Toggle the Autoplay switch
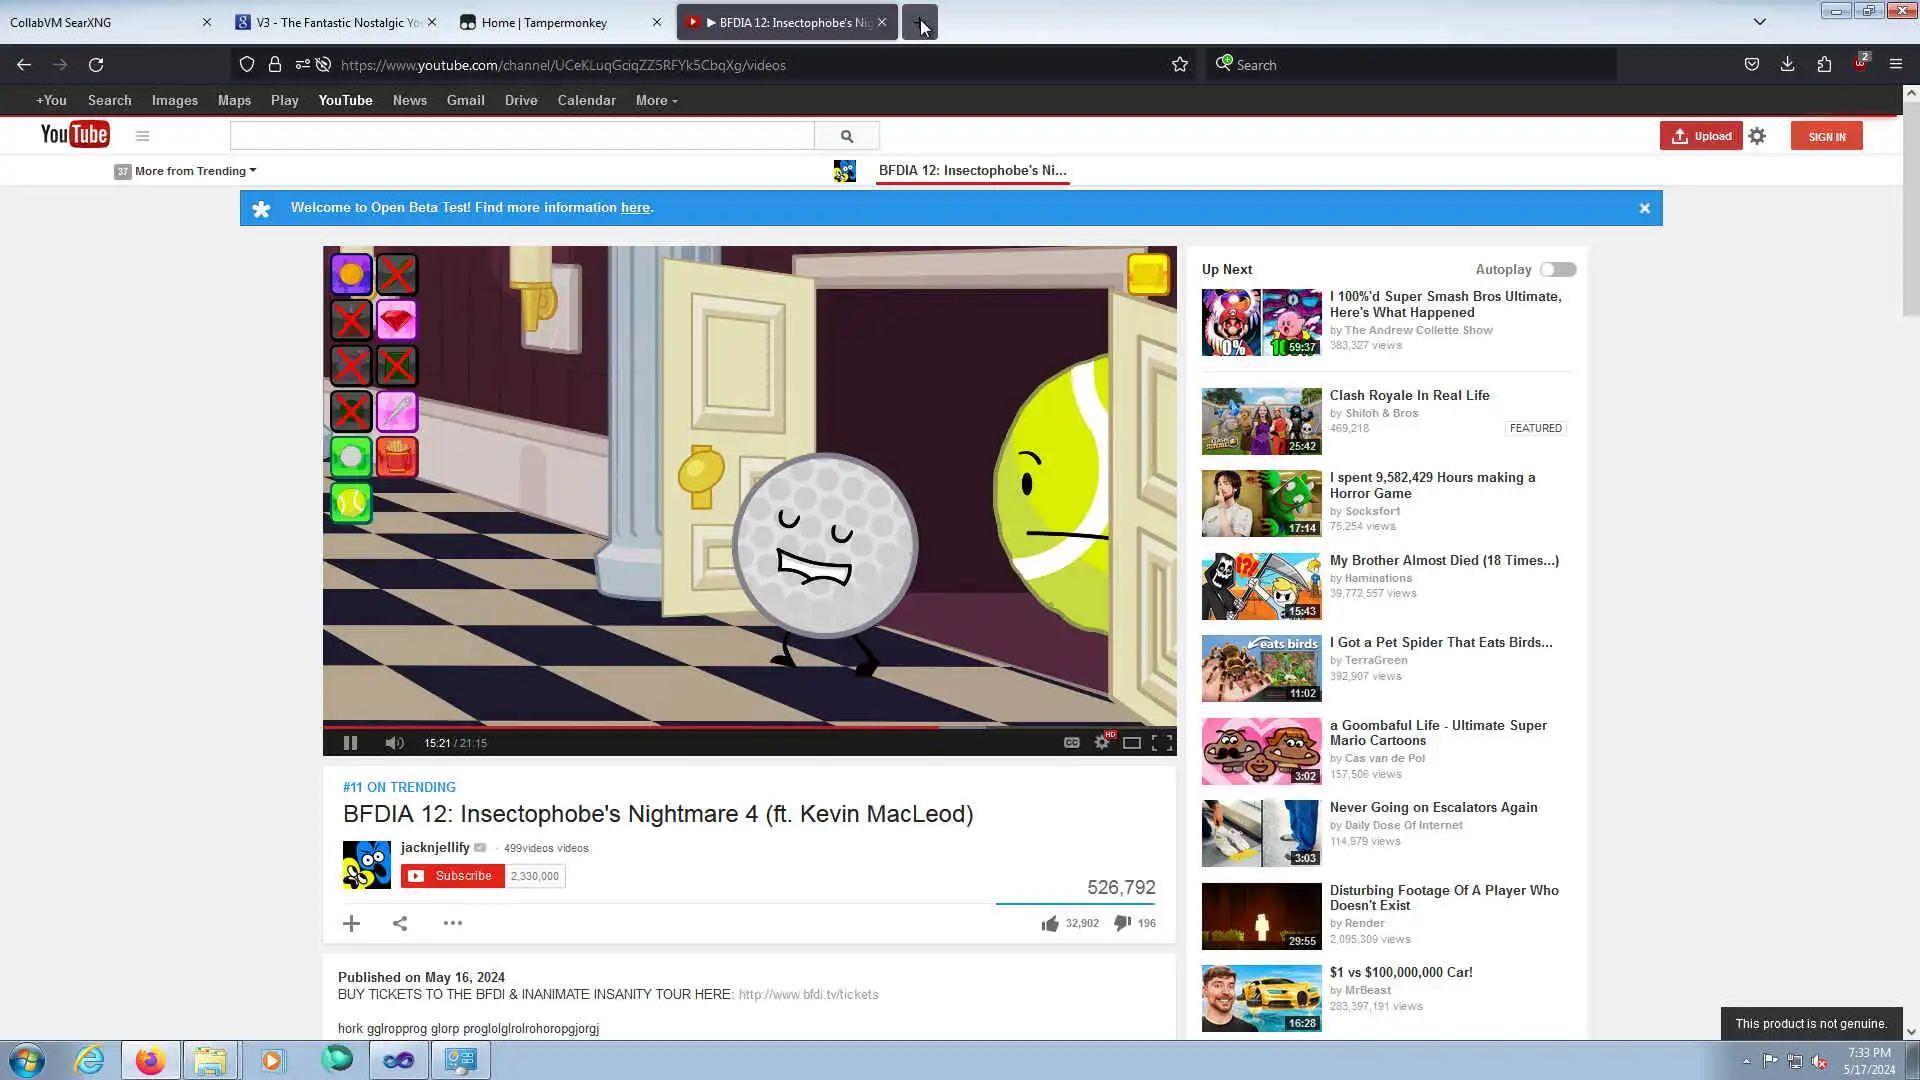The image size is (1920, 1080). (x=1557, y=269)
